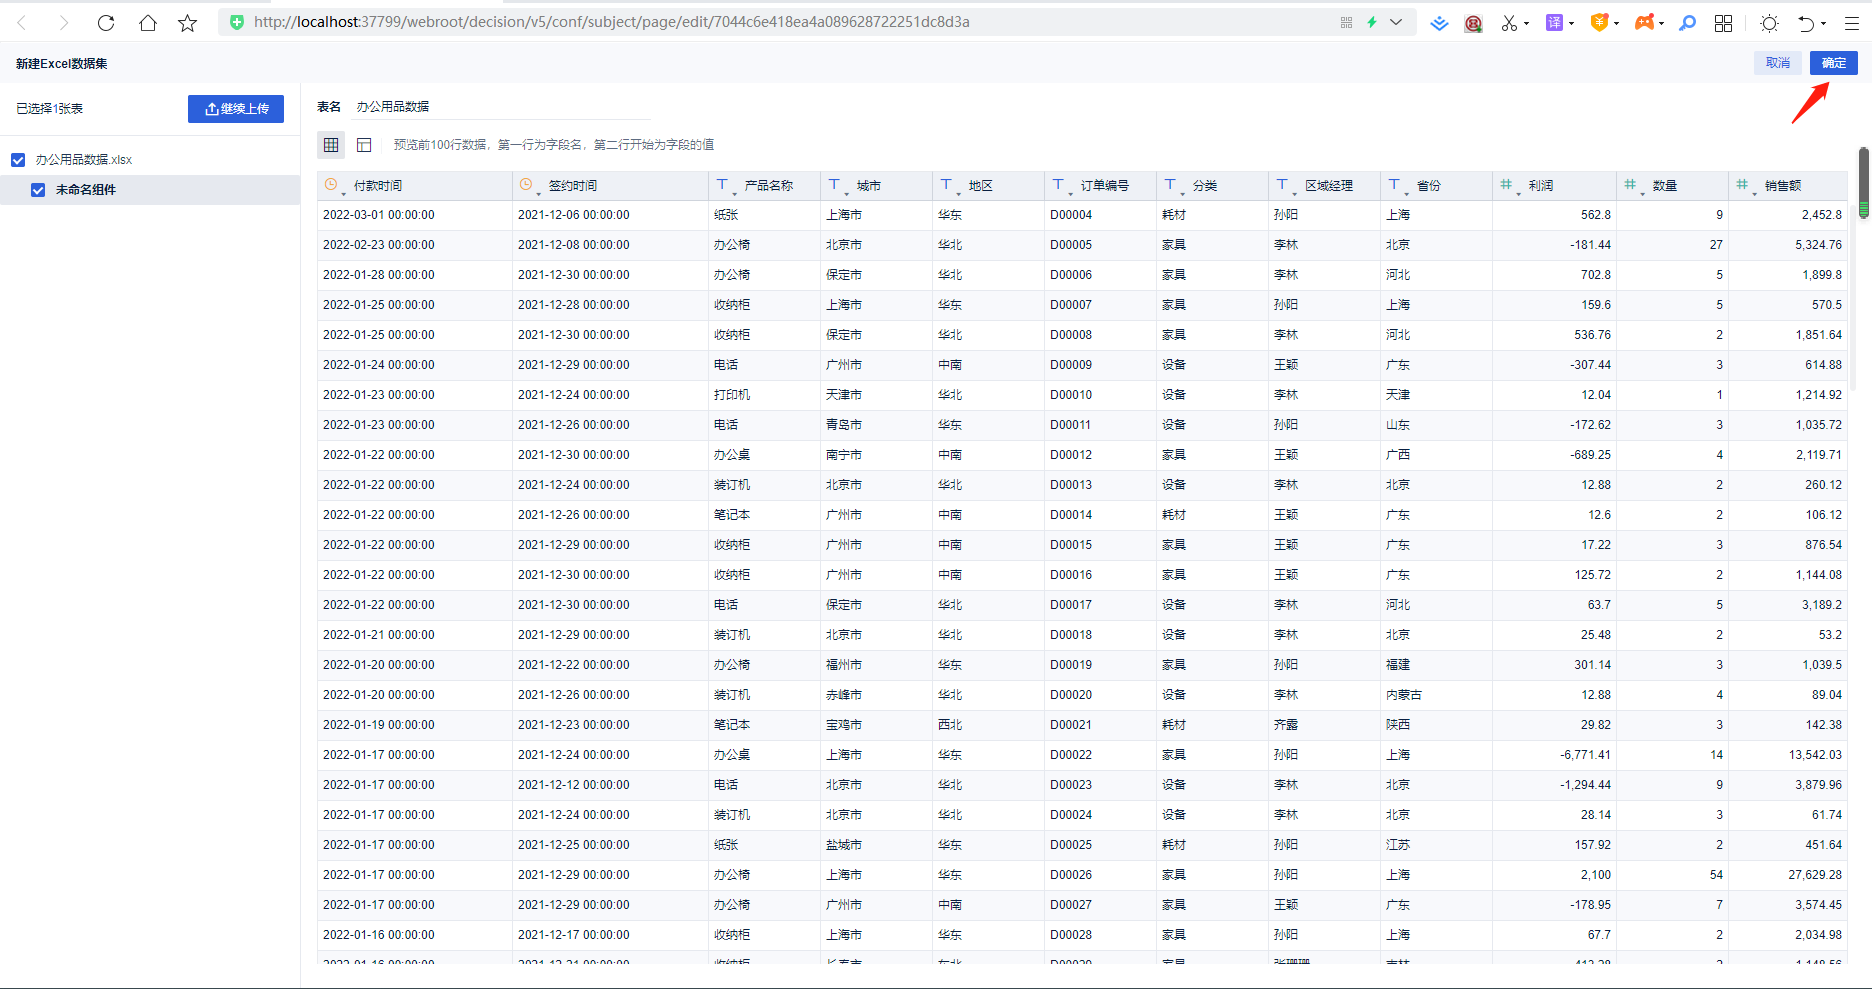Switch to data grid preview view
Image resolution: width=1872 pixels, height=989 pixels.
click(x=331, y=145)
